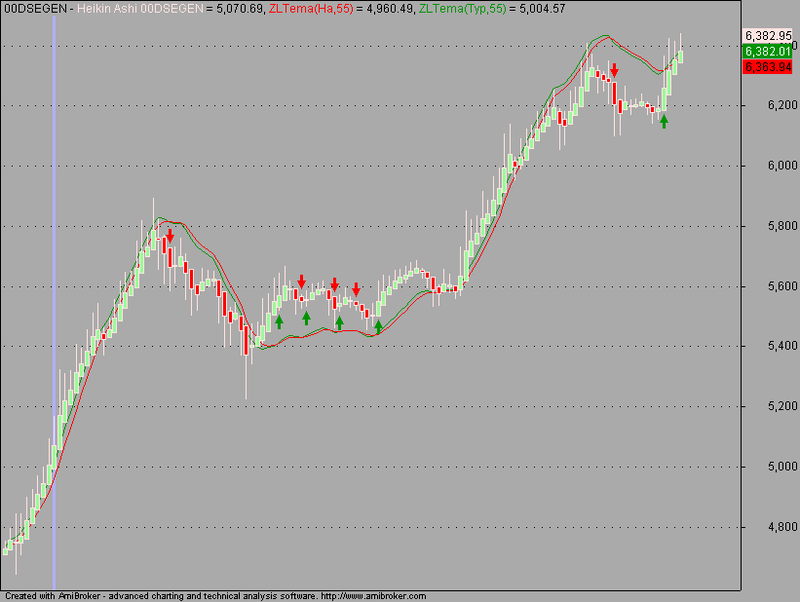Click the 5,400 price axis label
This screenshot has width=800, height=602.
click(782, 346)
